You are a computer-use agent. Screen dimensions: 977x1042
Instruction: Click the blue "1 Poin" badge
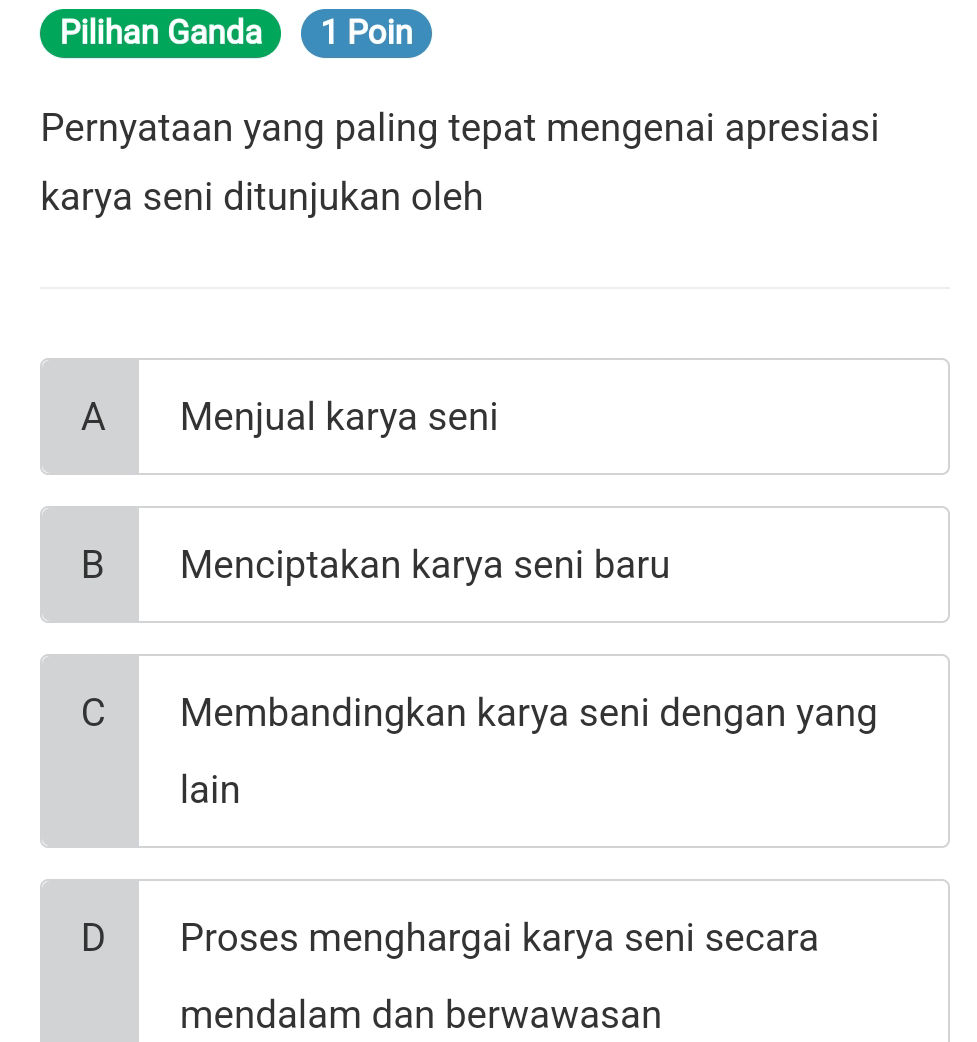(366, 33)
